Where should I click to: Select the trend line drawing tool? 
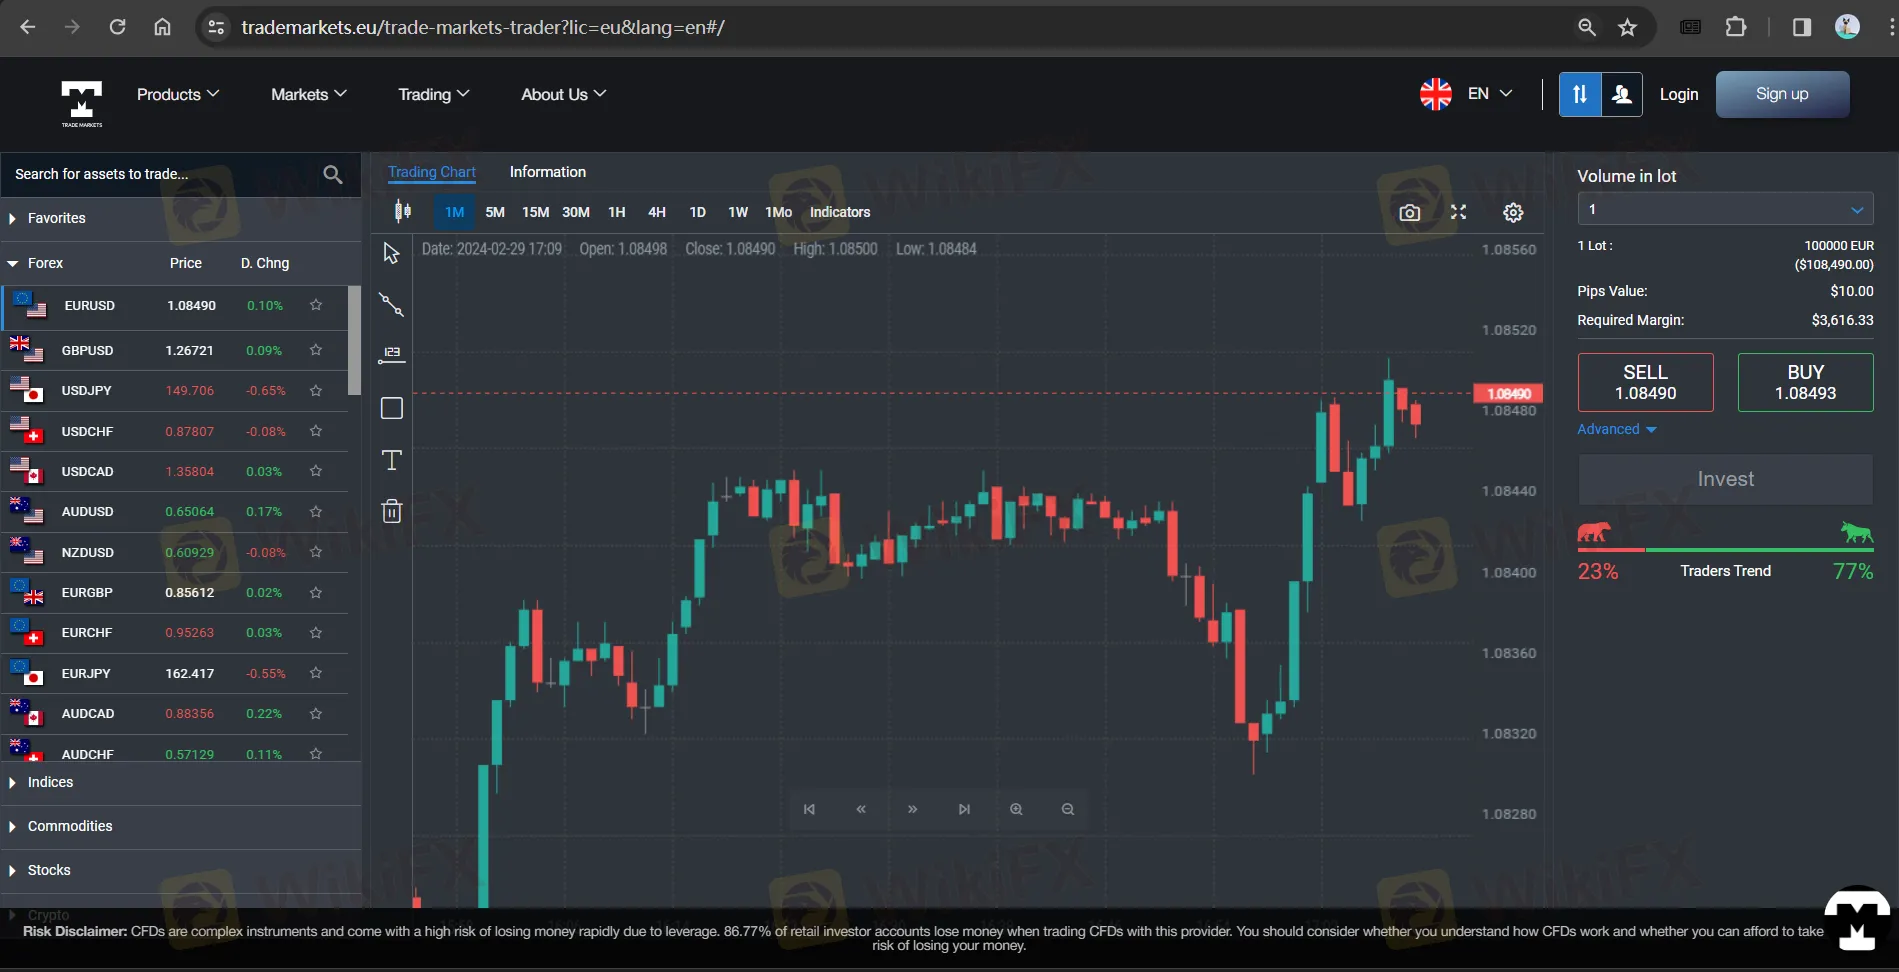392,305
